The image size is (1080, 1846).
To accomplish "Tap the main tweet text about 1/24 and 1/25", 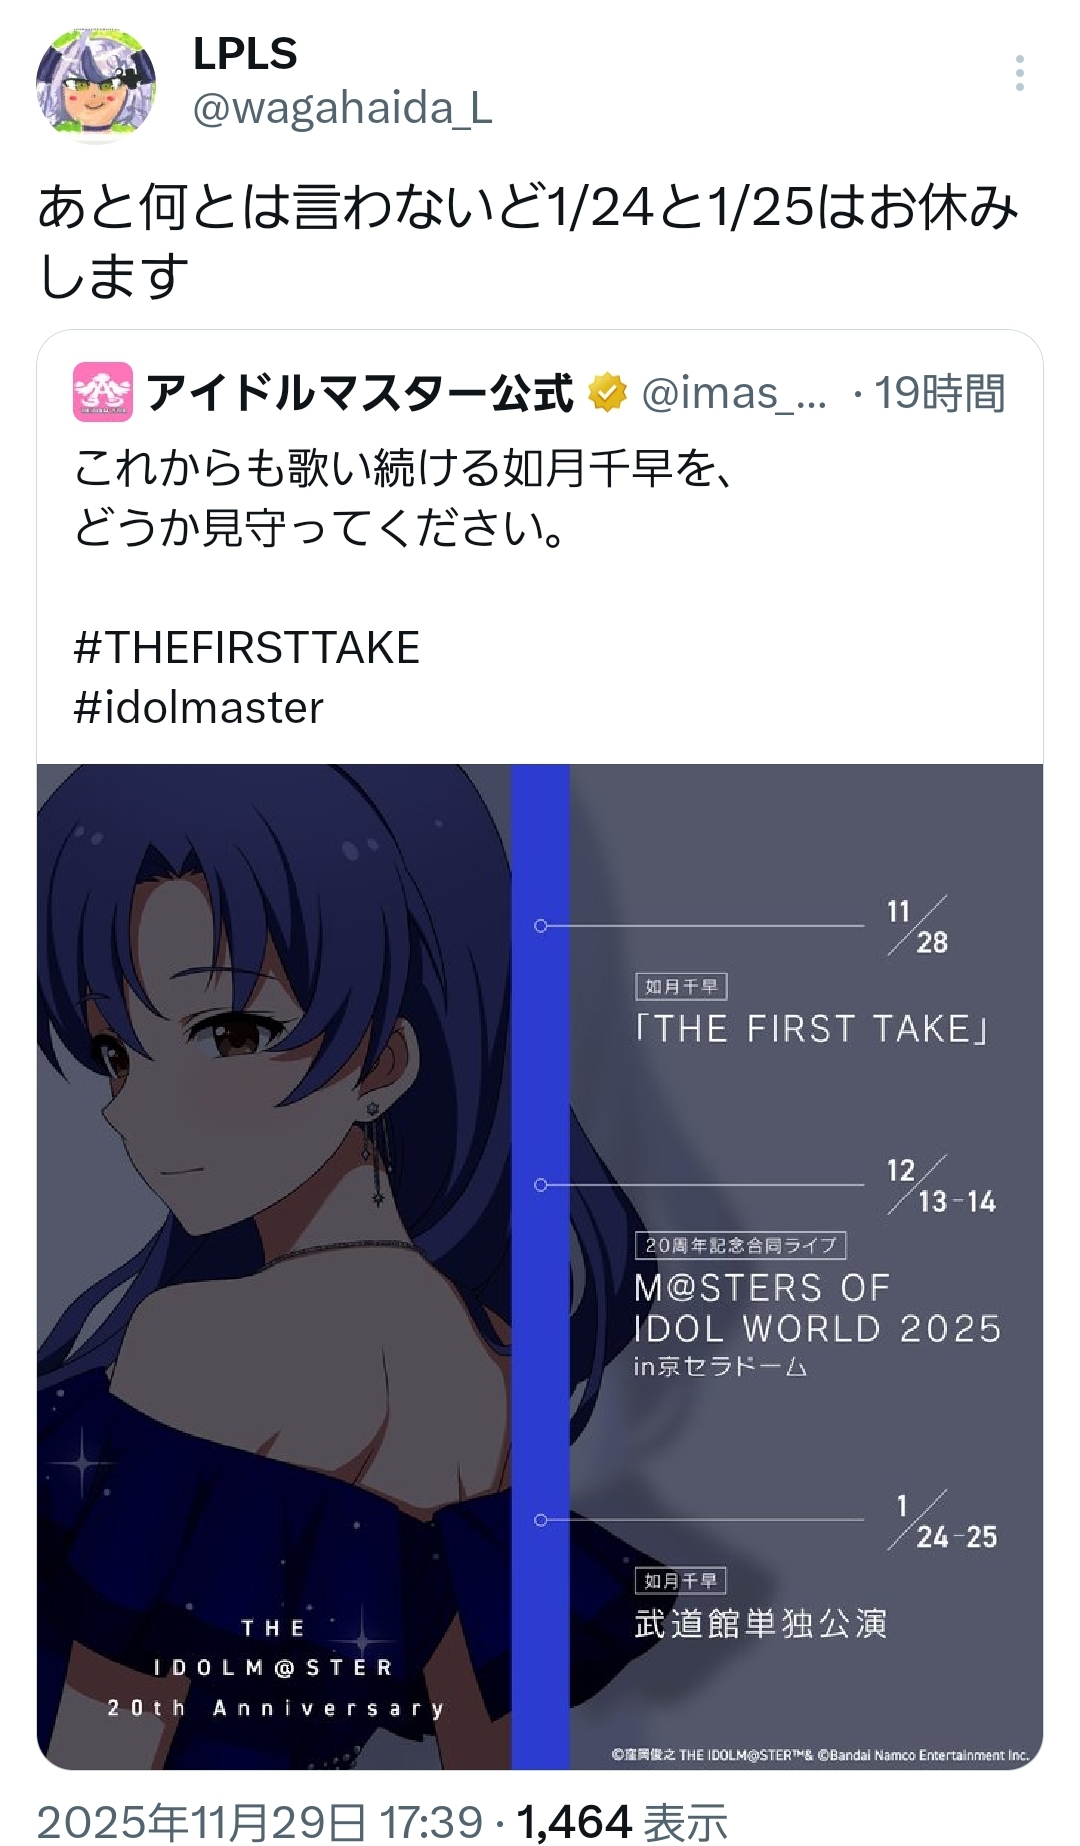I will [x=528, y=242].
